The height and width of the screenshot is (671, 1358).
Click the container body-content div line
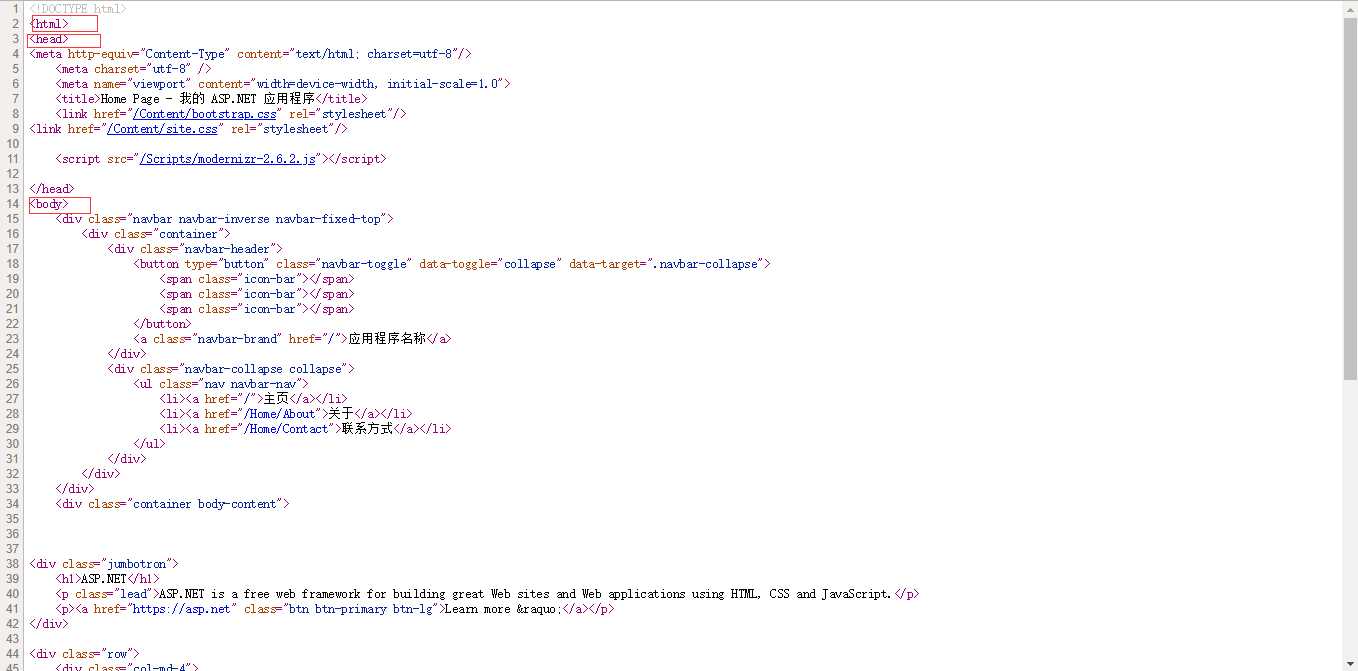point(173,504)
